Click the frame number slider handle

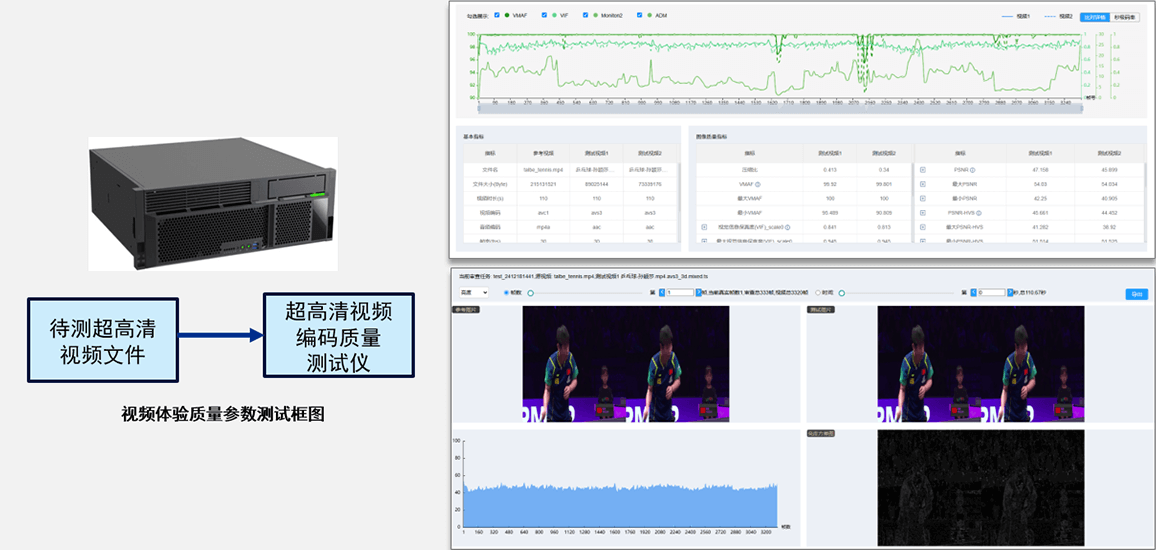(530, 293)
